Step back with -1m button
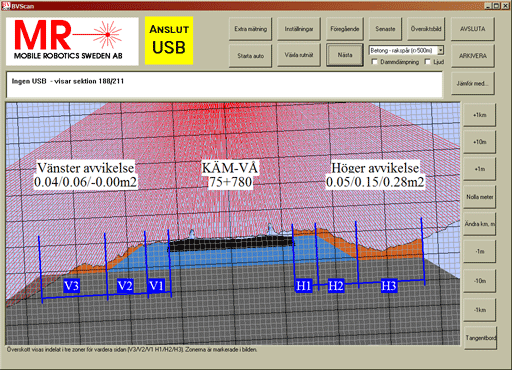 point(479,251)
